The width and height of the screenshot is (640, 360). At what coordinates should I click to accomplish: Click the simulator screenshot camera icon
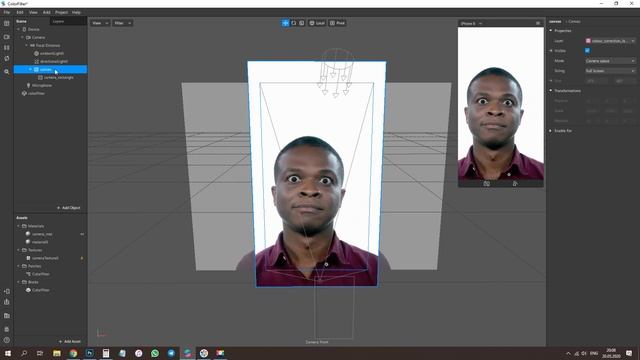[487, 184]
